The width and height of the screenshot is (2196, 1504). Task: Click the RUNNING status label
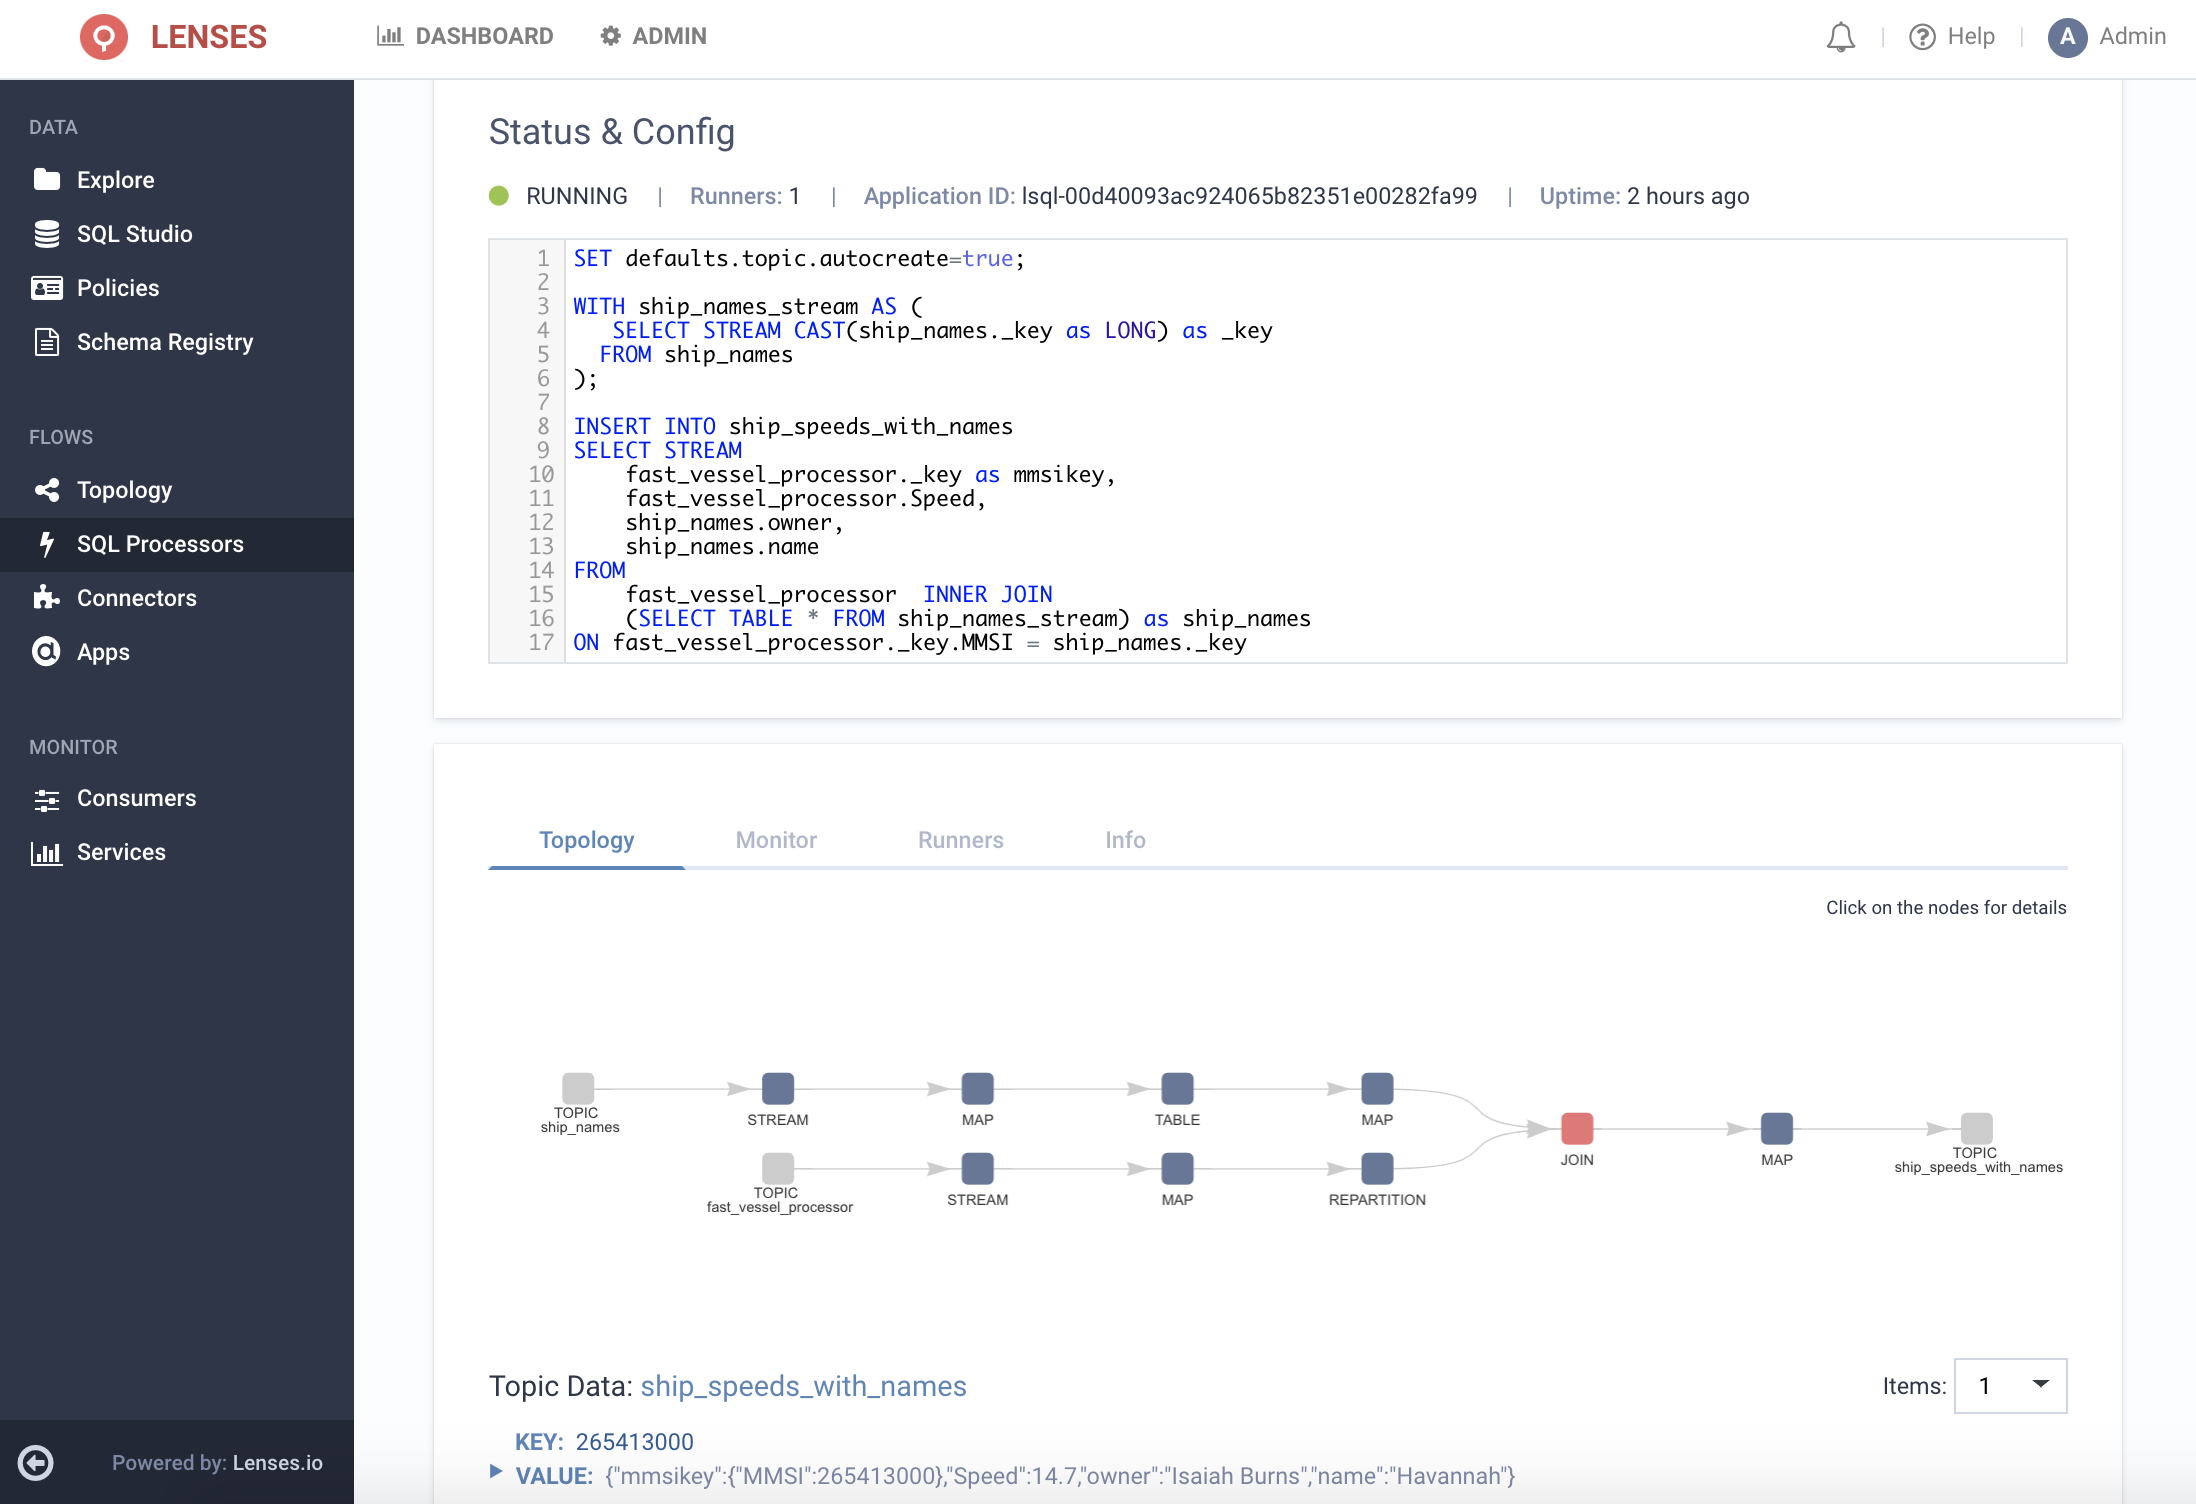[x=577, y=196]
